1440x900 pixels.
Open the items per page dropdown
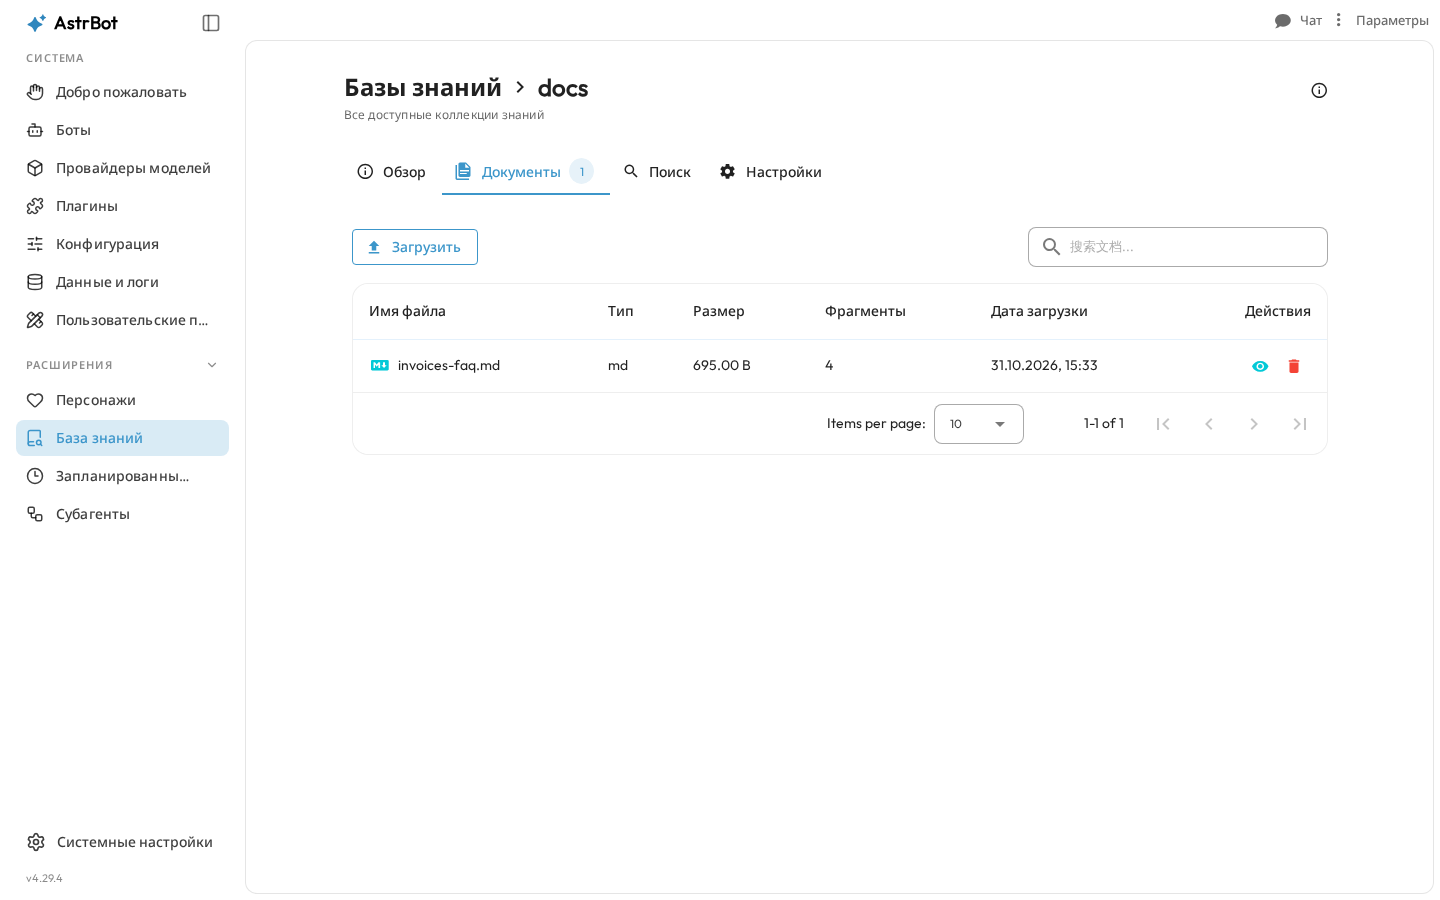click(978, 424)
